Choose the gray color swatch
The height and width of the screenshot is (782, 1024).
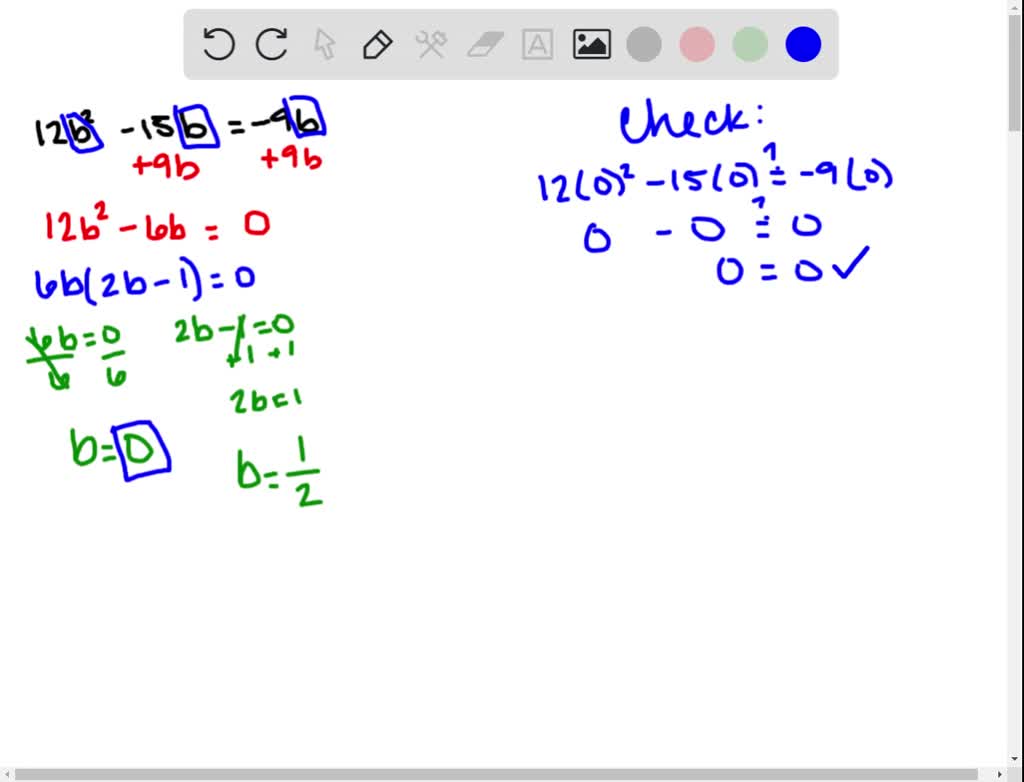click(x=644, y=44)
